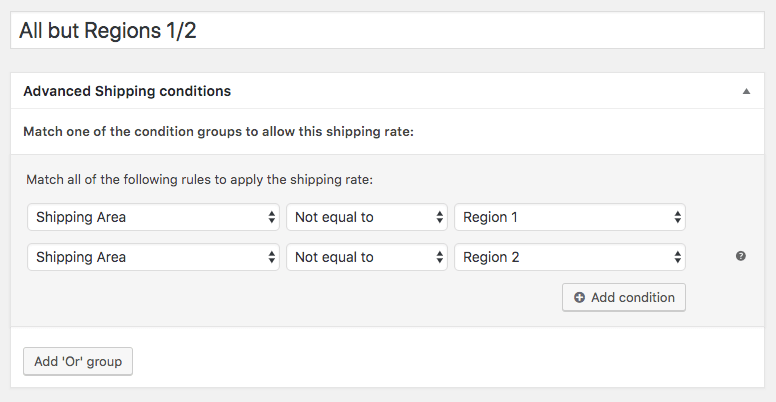776x402 pixels.
Task: Click the Add 'Or' group button
Action: click(x=78, y=361)
